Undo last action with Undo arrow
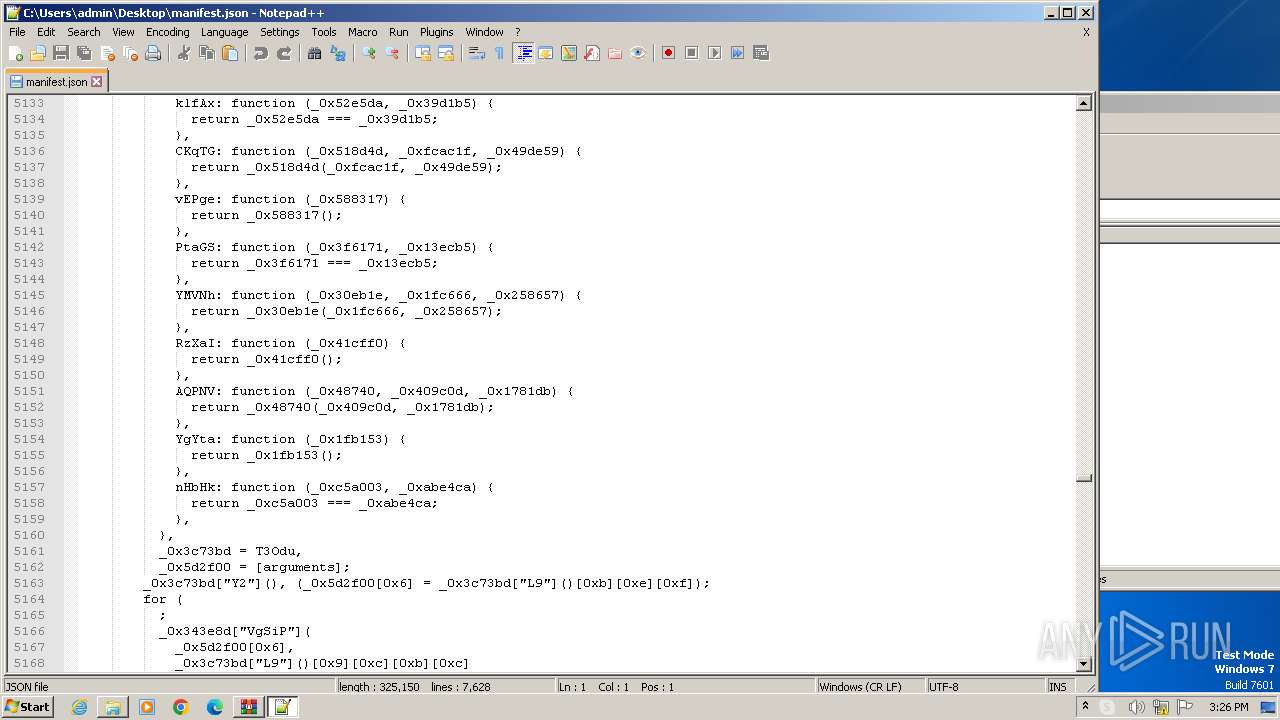 point(261,53)
